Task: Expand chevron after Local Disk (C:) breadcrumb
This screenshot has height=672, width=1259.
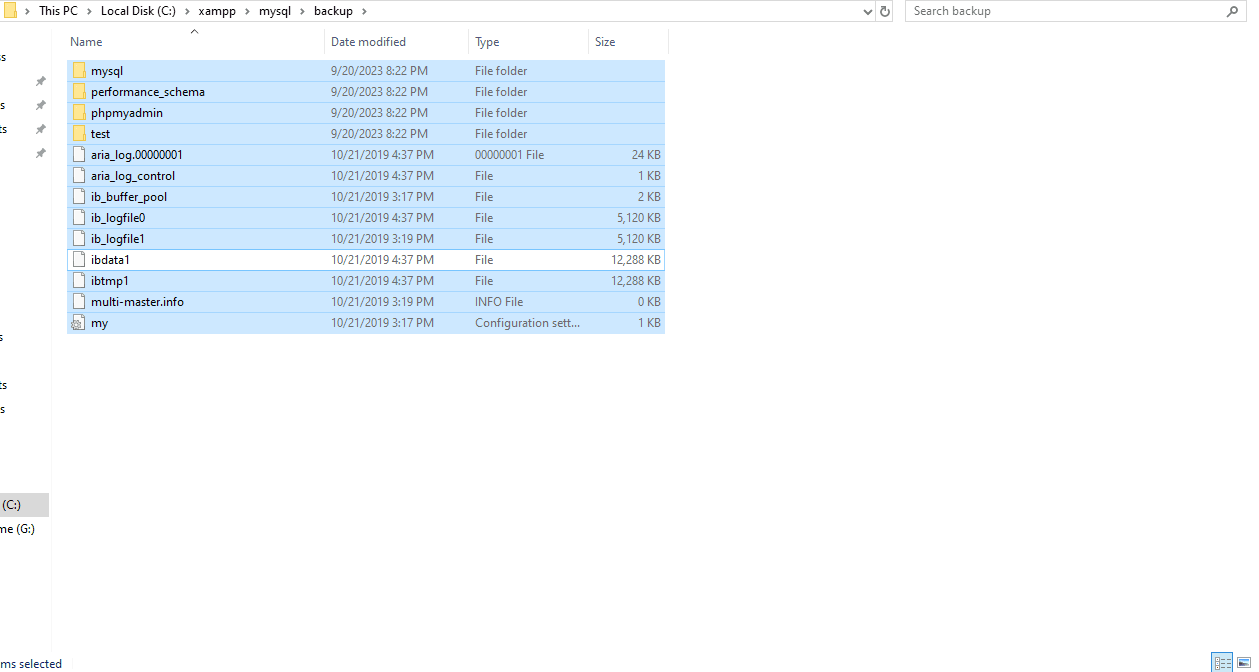Action: 187,11
